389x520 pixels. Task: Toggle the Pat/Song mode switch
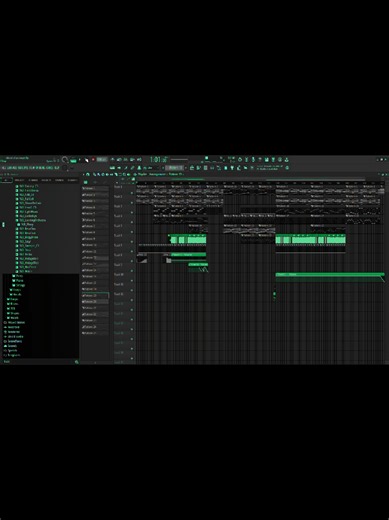73,160
